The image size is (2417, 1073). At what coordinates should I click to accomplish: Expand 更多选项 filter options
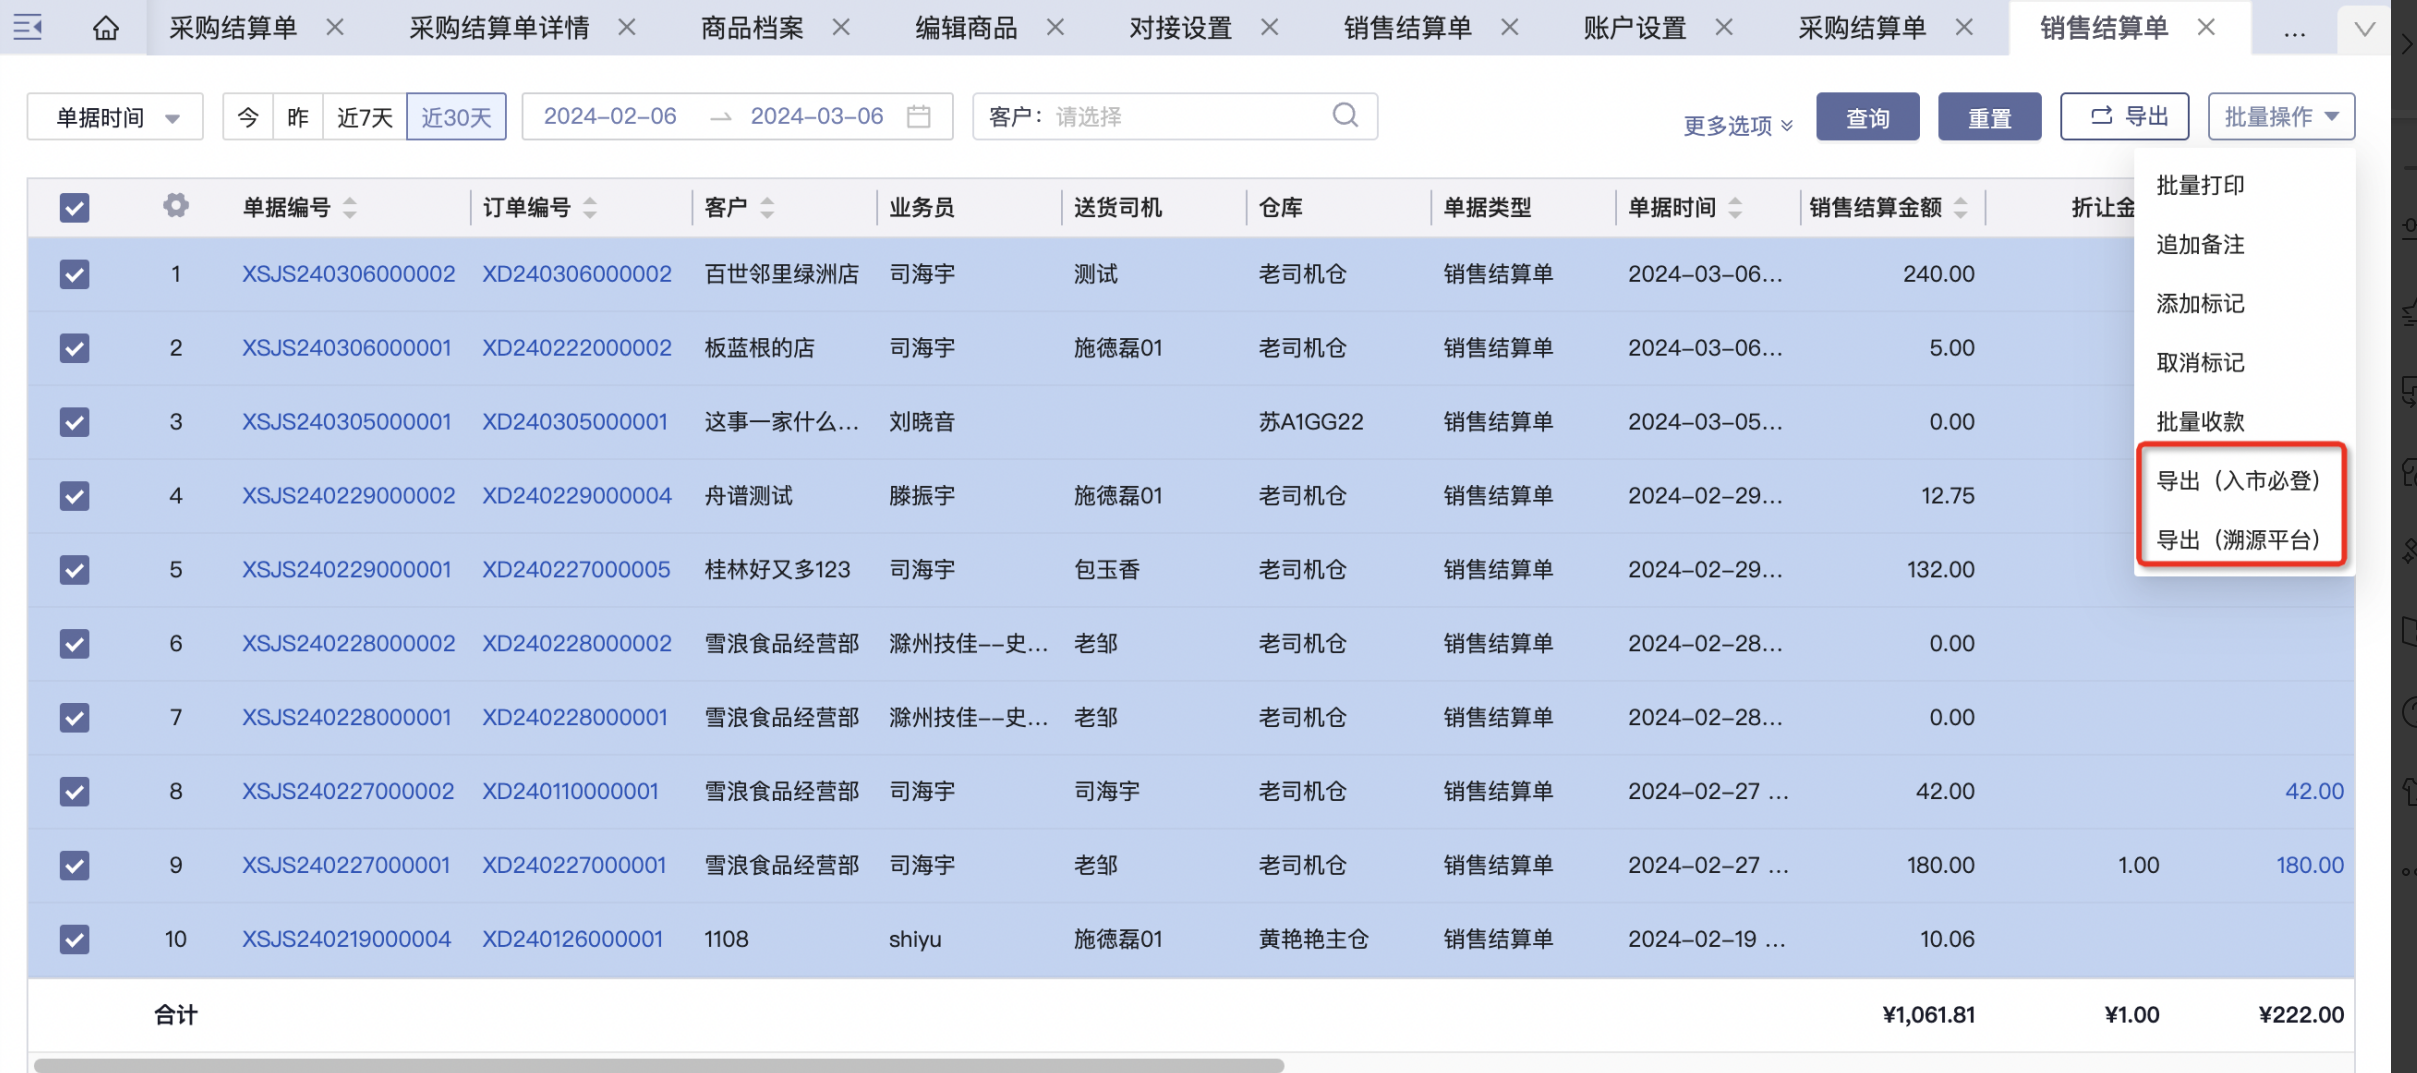pos(1737,125)
